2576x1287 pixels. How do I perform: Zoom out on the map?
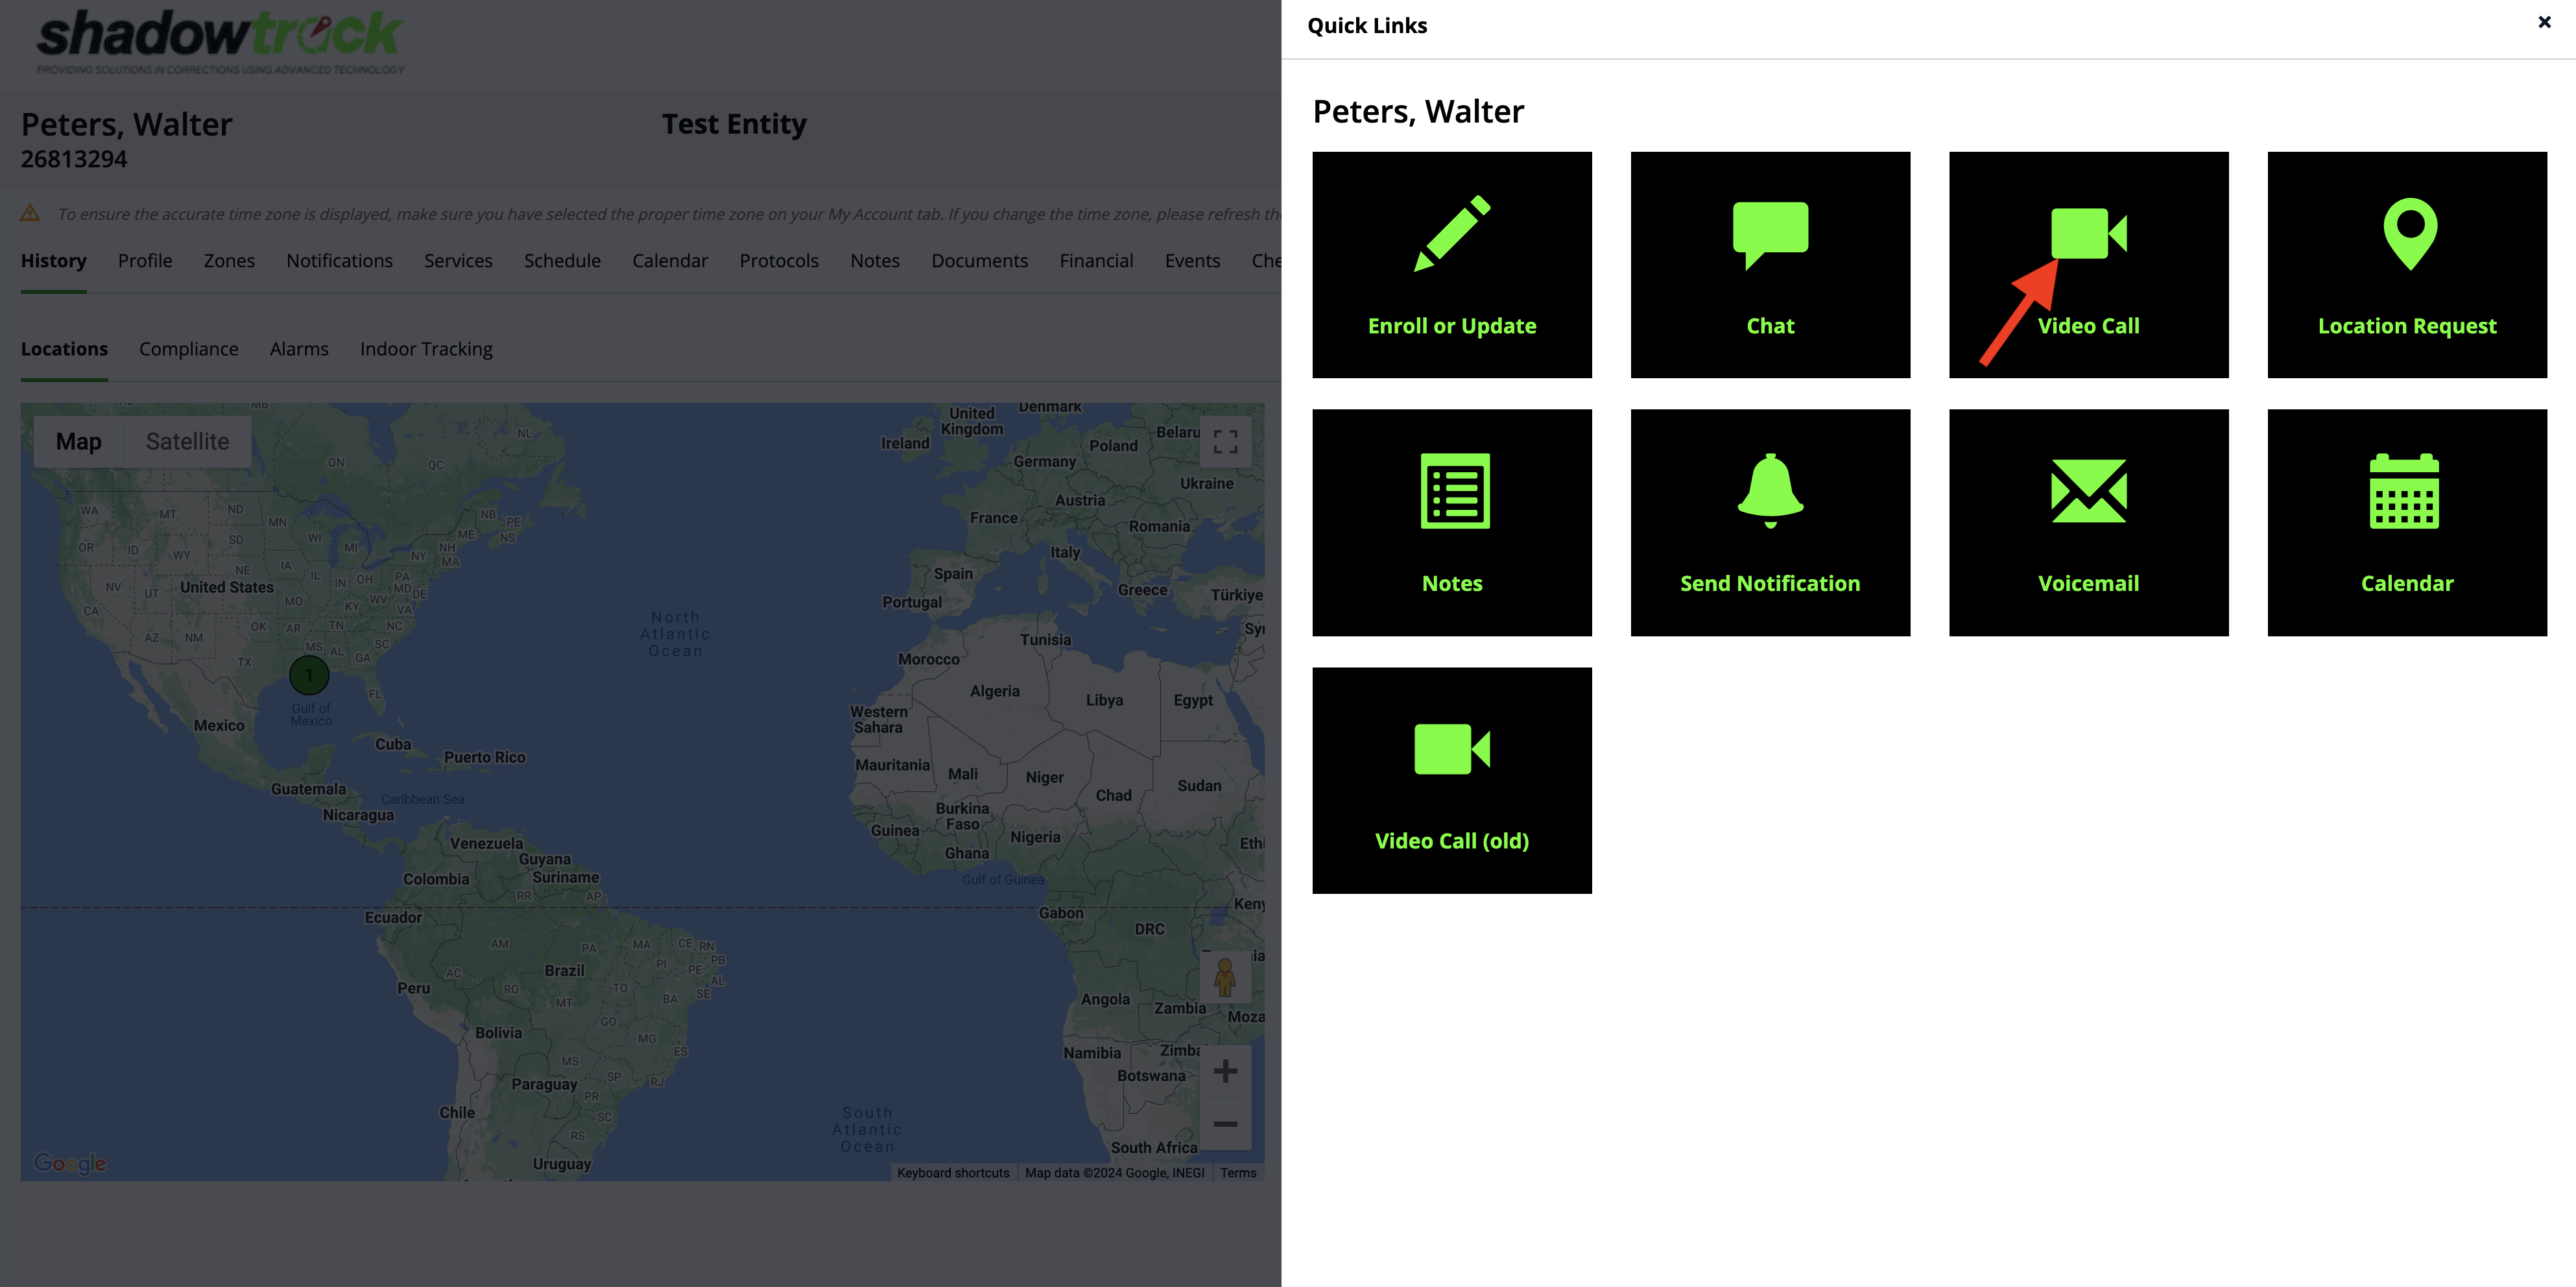tap(1225, 1124)
